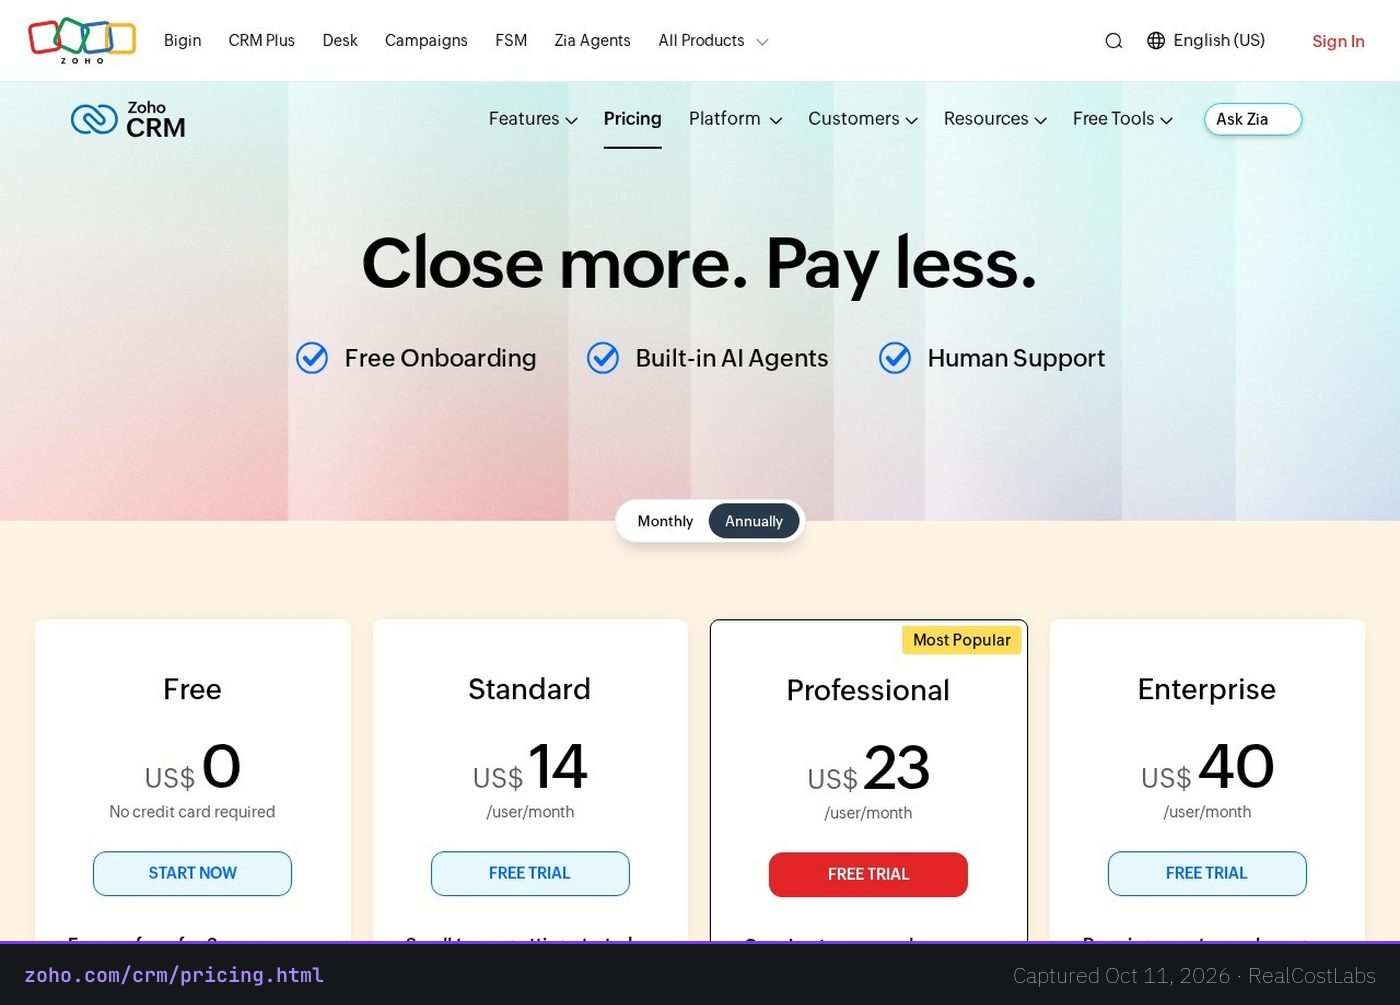Click START NOW on Free plan
Image resolution: width=1400 pixels, height=1005 pixels.
pyautogui.click(x=192, y=873)
